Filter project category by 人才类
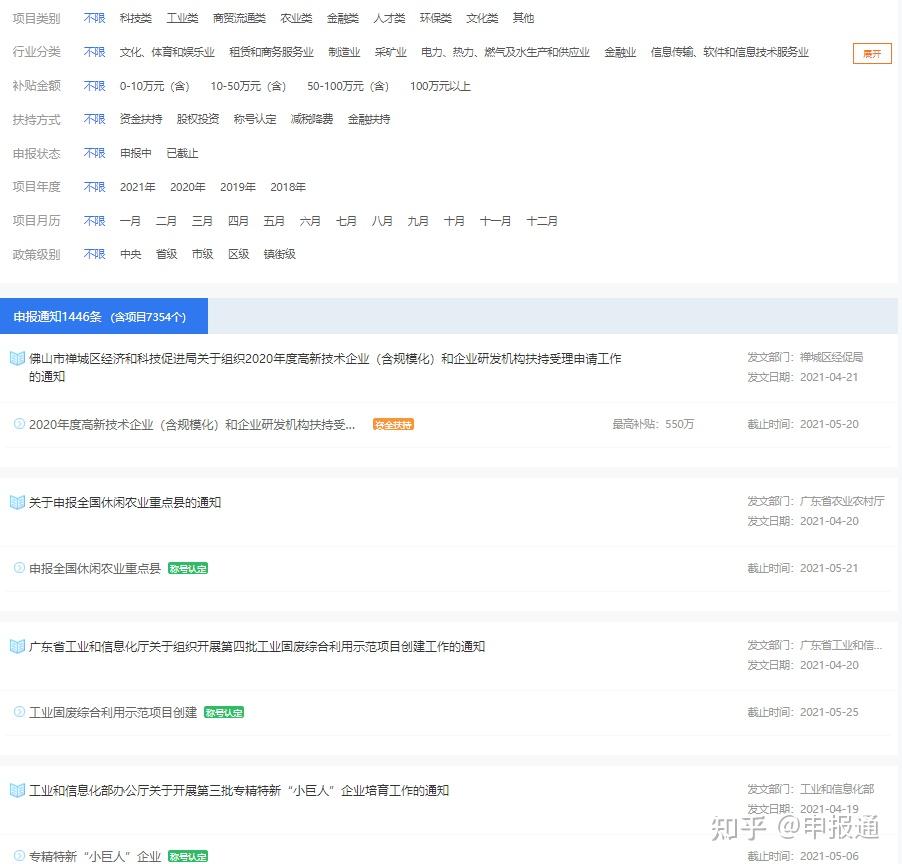 (x=389, y=18)
